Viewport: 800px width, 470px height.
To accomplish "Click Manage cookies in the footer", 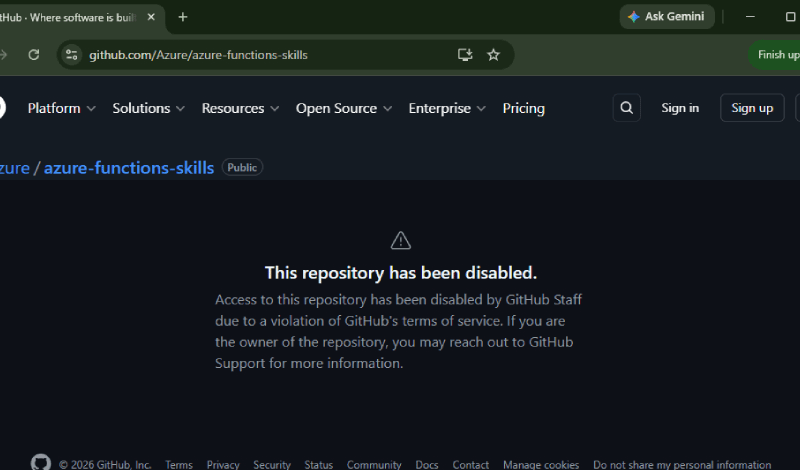I will [541, 464].
